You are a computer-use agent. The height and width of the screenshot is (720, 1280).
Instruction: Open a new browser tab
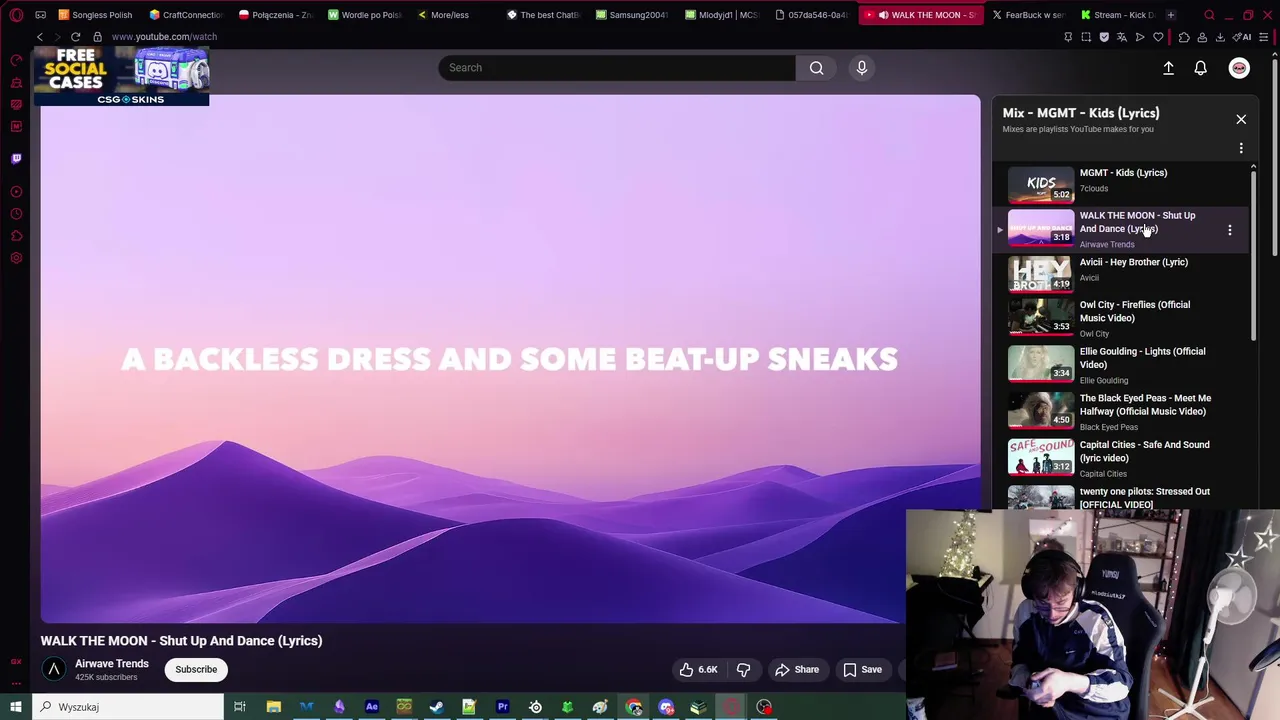tap(1171, 15)
